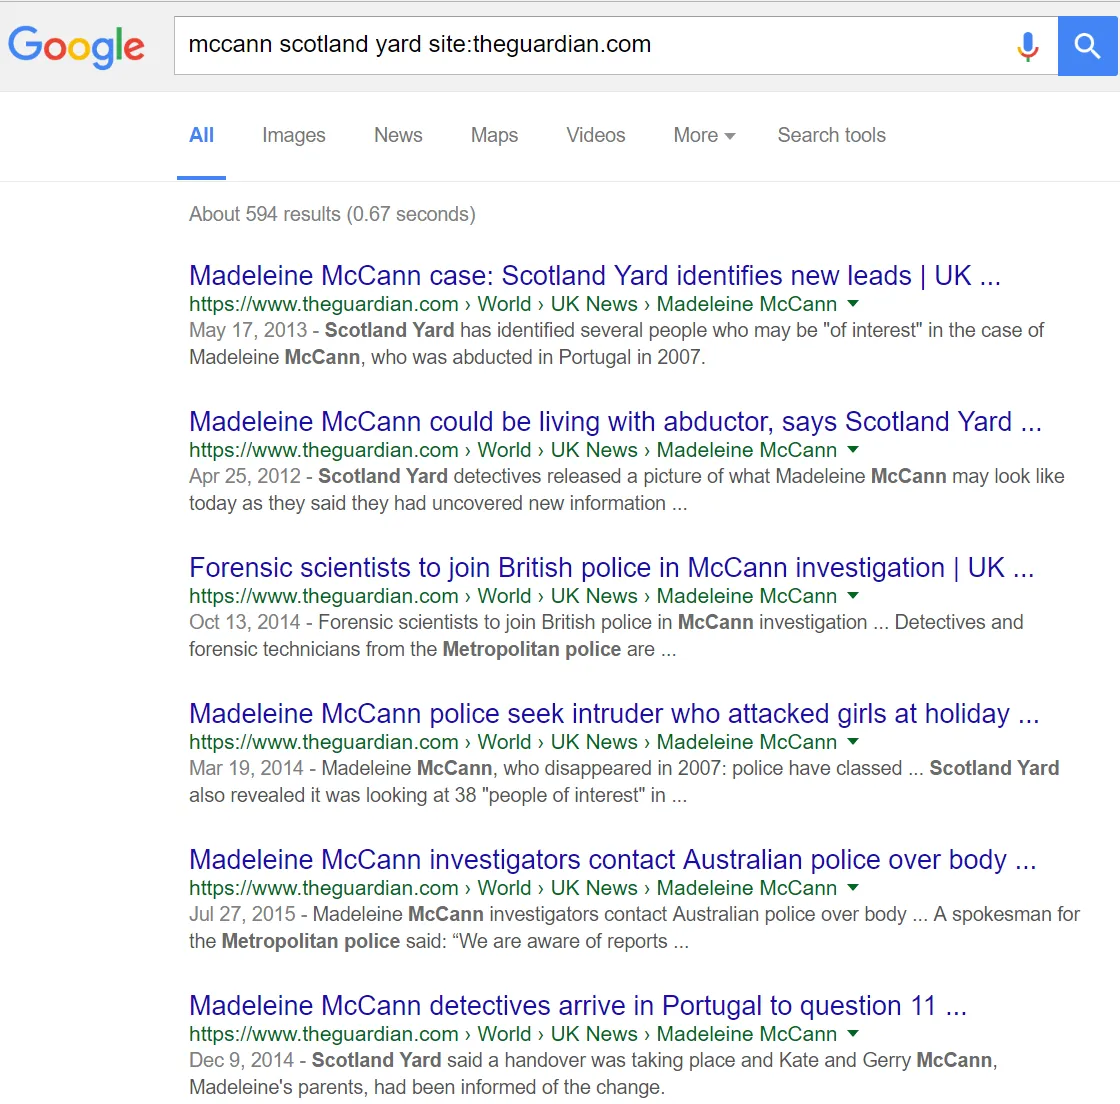The image size is (1120, 1104).
Task: Select the Videos tab
Action: click(596, 135)
